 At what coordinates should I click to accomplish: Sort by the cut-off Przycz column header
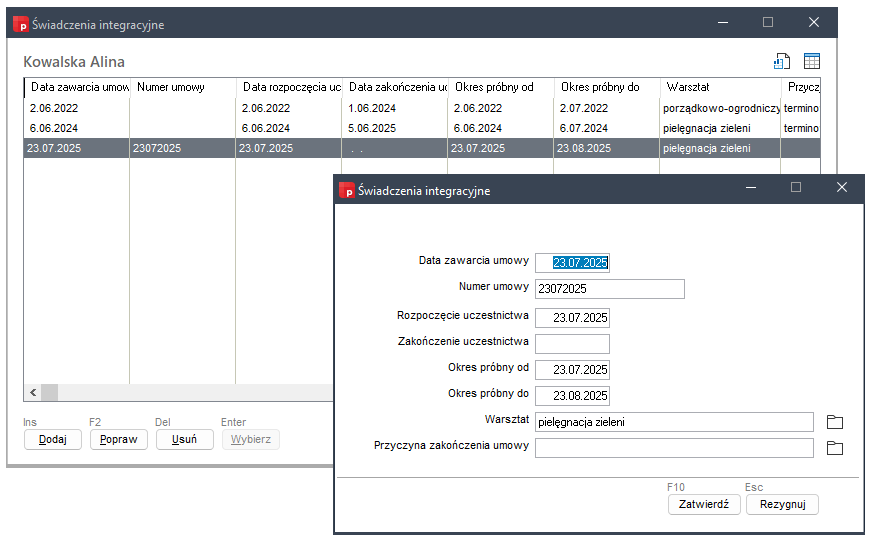[x=801, y=87]
